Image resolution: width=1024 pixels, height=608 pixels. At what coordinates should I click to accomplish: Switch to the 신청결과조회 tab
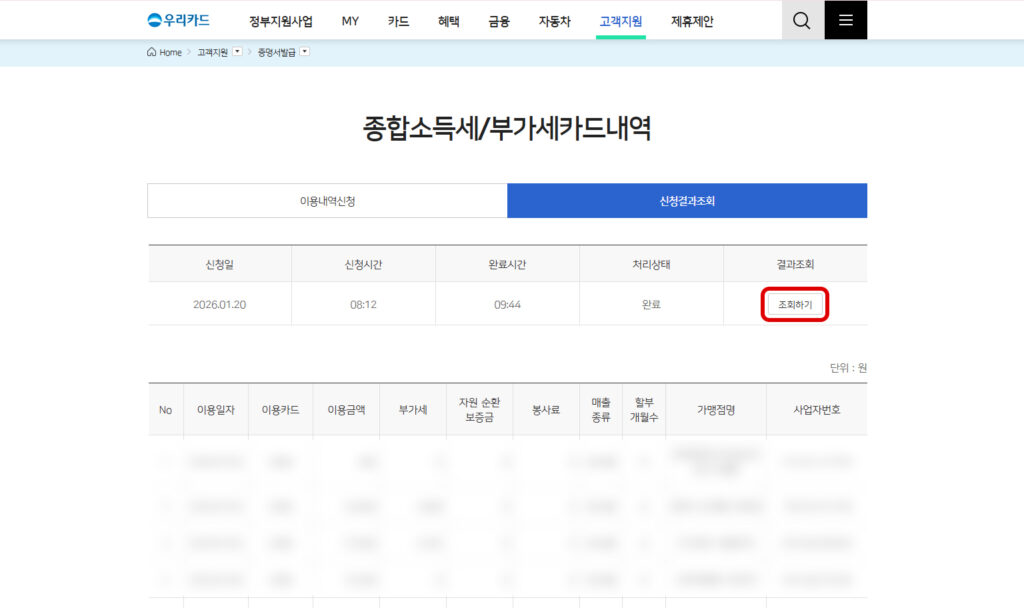[x=688, y=200]
